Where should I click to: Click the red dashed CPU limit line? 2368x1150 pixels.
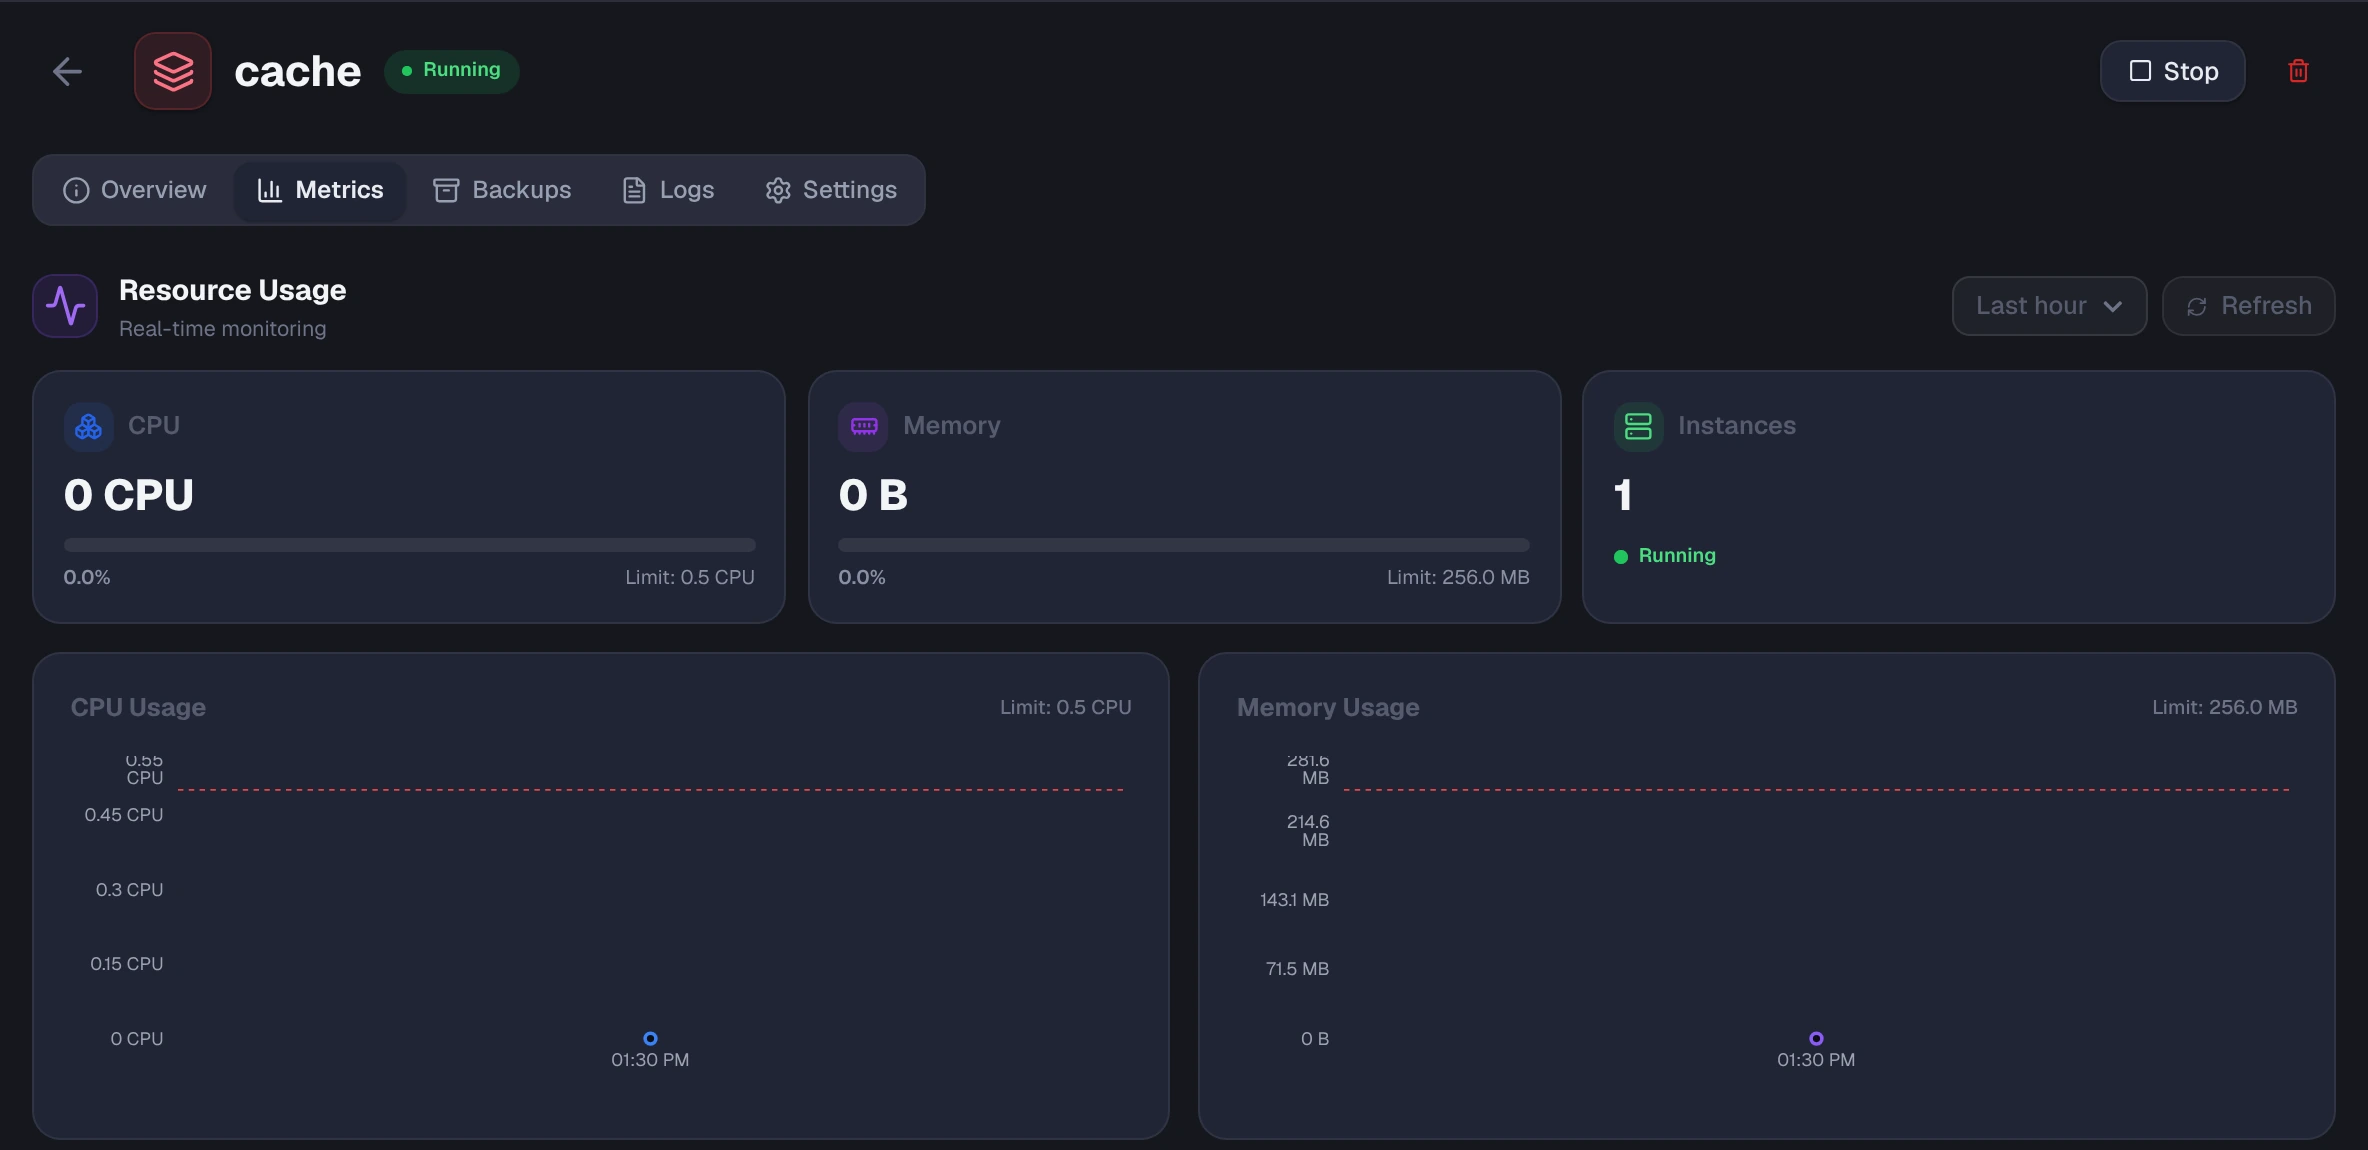(x=650, y=790)
